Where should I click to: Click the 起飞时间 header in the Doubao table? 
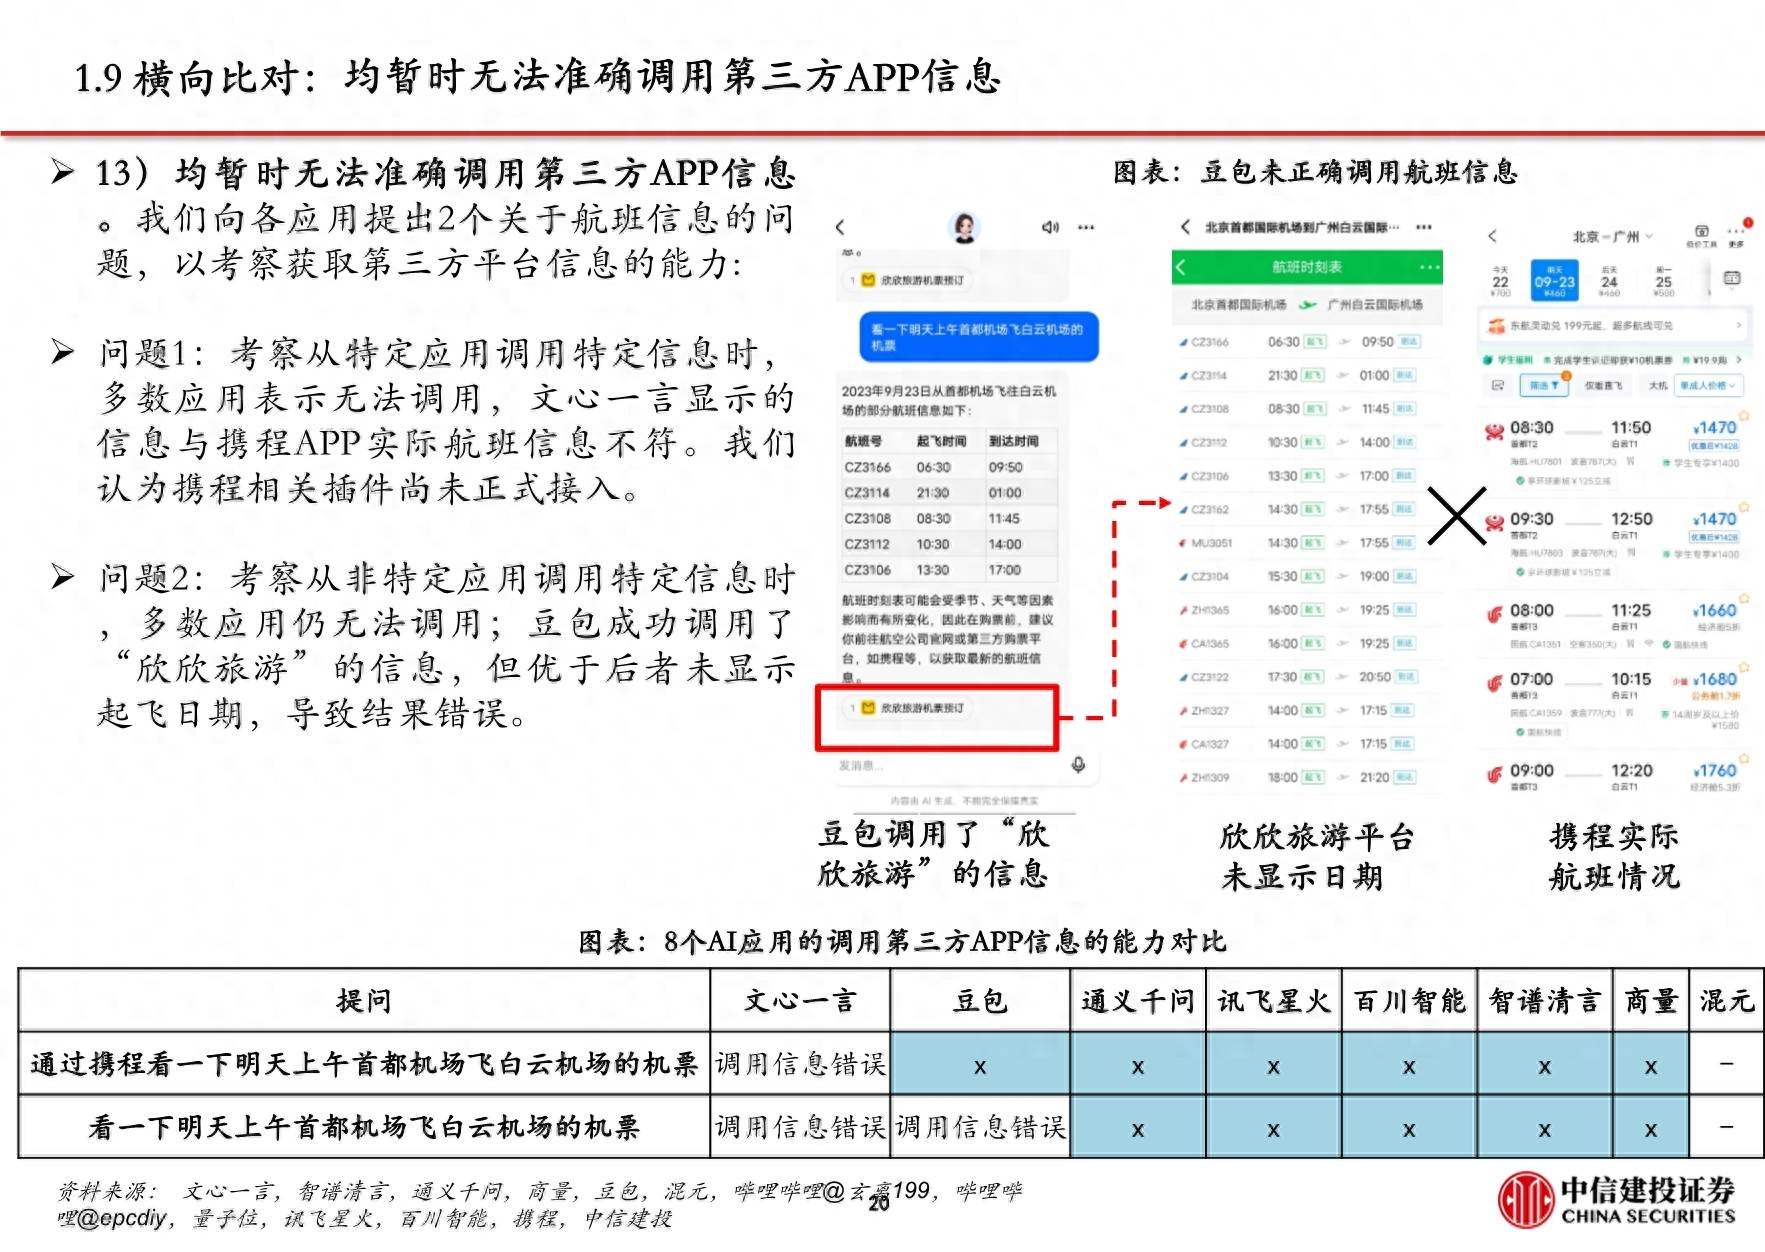(x=941, y=441)
